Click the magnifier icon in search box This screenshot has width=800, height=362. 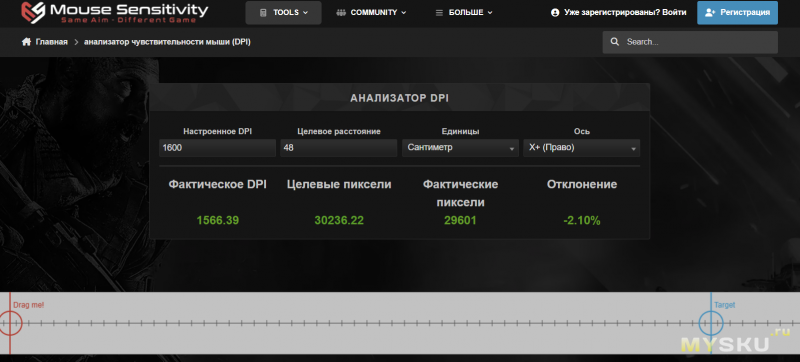tap(615, 42)
